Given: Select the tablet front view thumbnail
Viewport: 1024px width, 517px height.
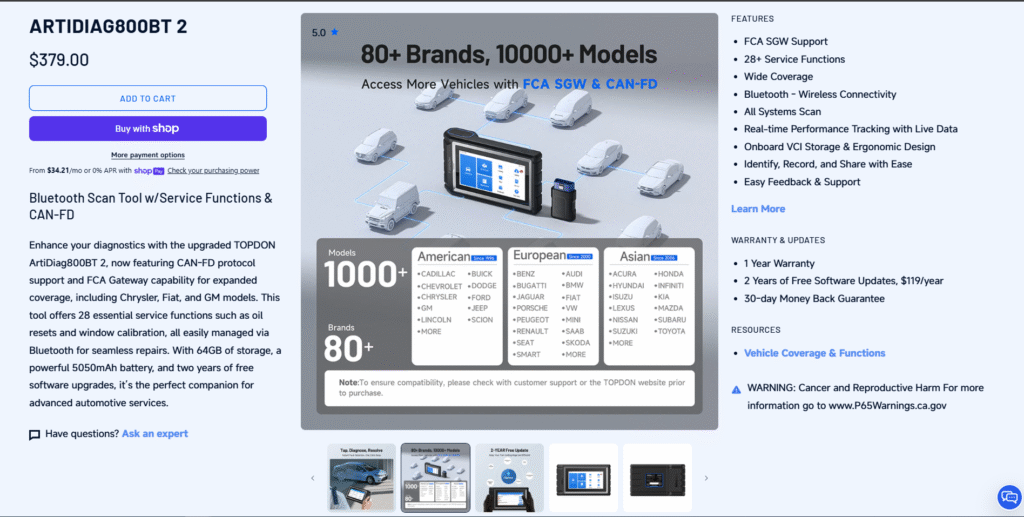Looking at the screenshot, I should click(583, 478).
